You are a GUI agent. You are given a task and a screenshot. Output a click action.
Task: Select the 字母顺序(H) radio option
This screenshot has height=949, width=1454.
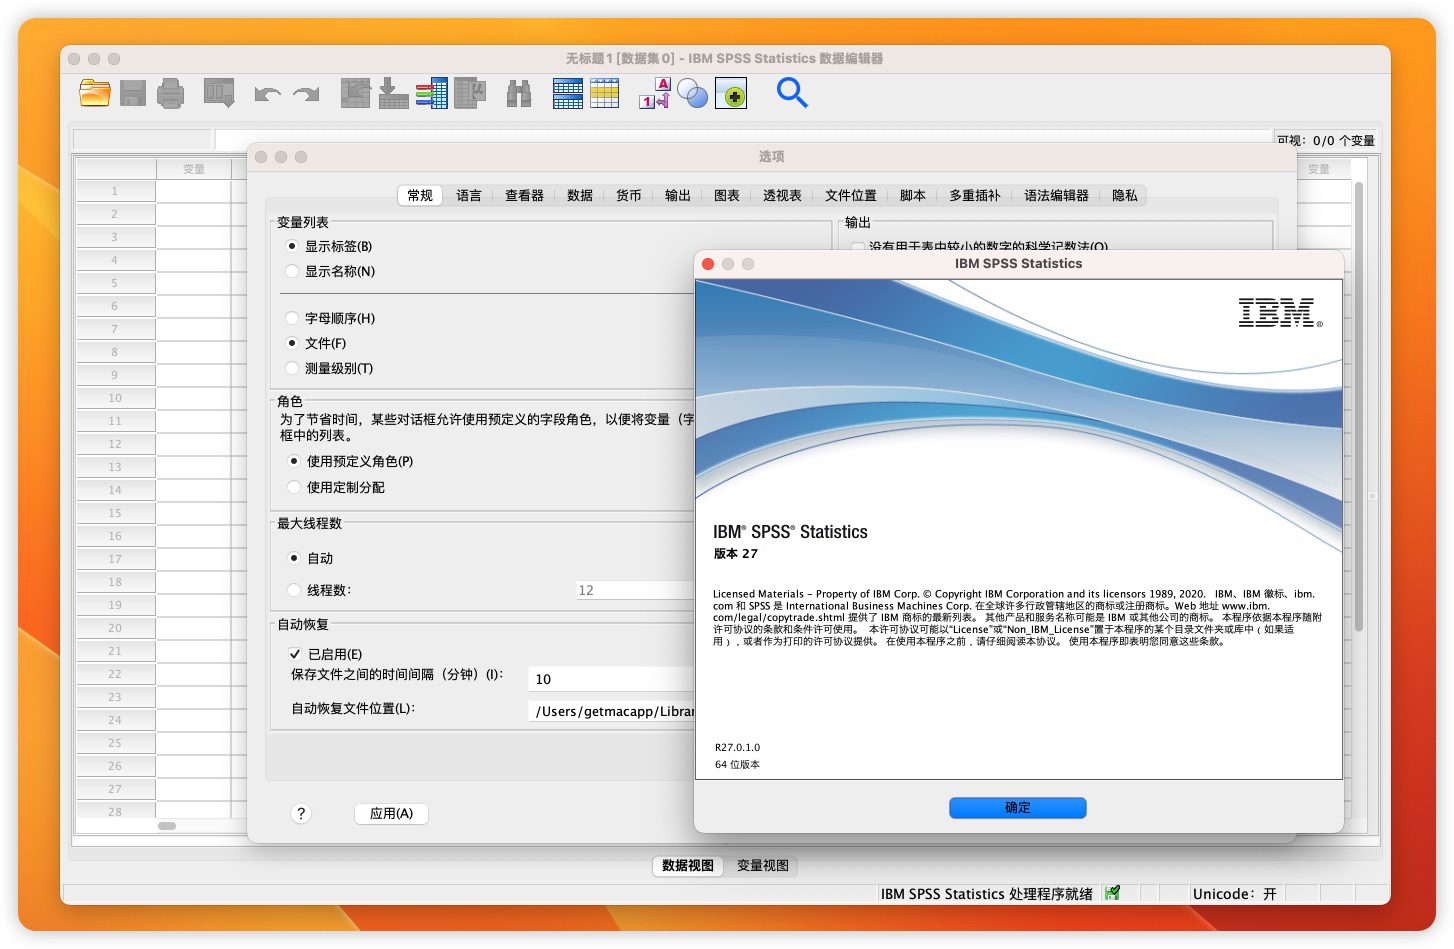(x=292, y=318)
